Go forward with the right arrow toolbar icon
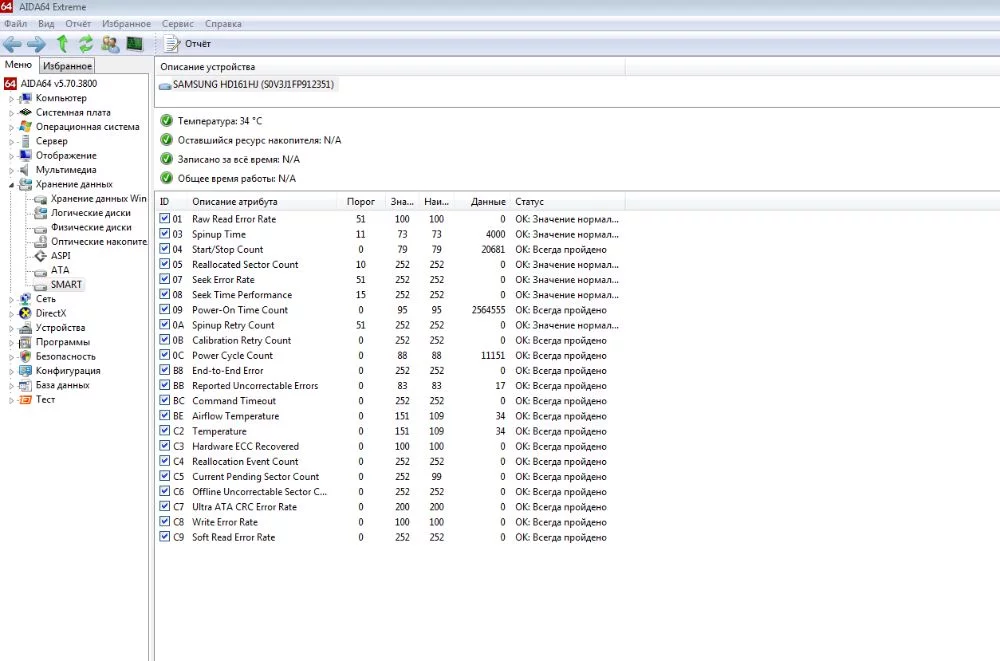 (36, 44)
